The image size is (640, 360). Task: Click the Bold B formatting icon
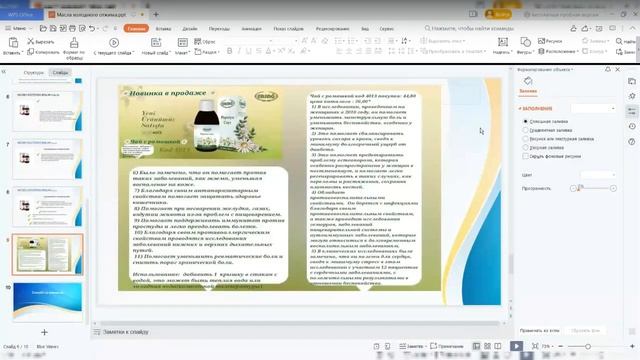(x=229, y=51)
